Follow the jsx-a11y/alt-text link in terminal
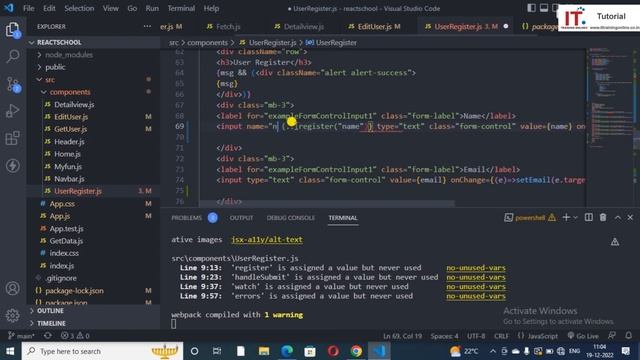Image resolution: width=640 pixels, height=360 pixels. click(267, 240)
